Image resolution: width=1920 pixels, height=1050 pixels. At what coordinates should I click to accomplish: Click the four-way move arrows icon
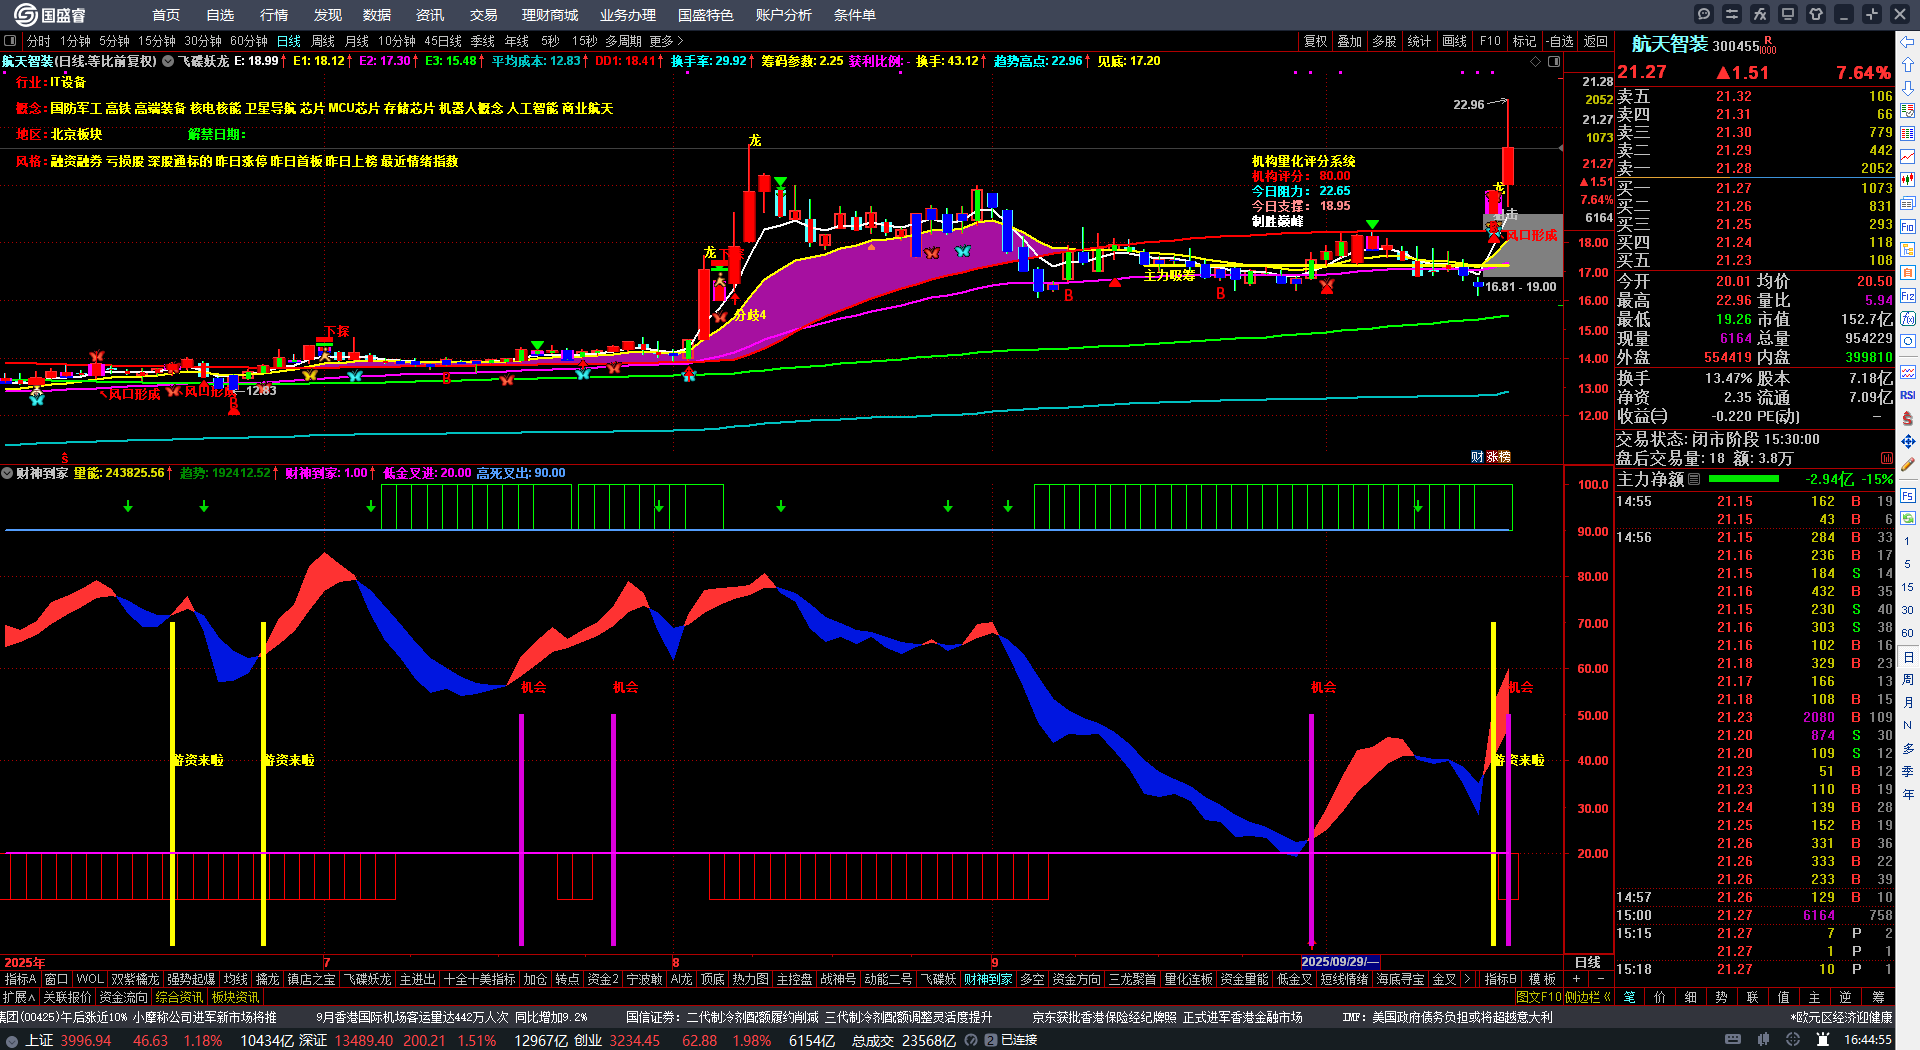coord(1908,441)
